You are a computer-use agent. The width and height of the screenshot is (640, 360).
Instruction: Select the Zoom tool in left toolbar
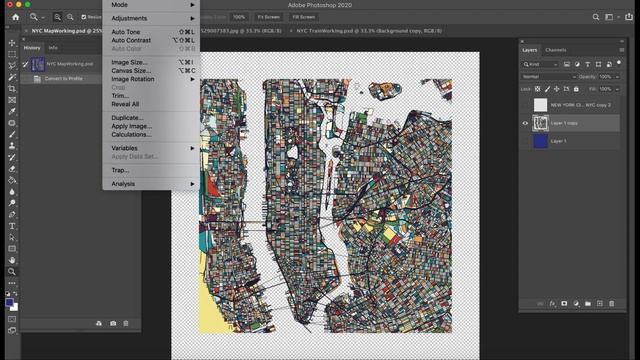click(x=12, y=271)
